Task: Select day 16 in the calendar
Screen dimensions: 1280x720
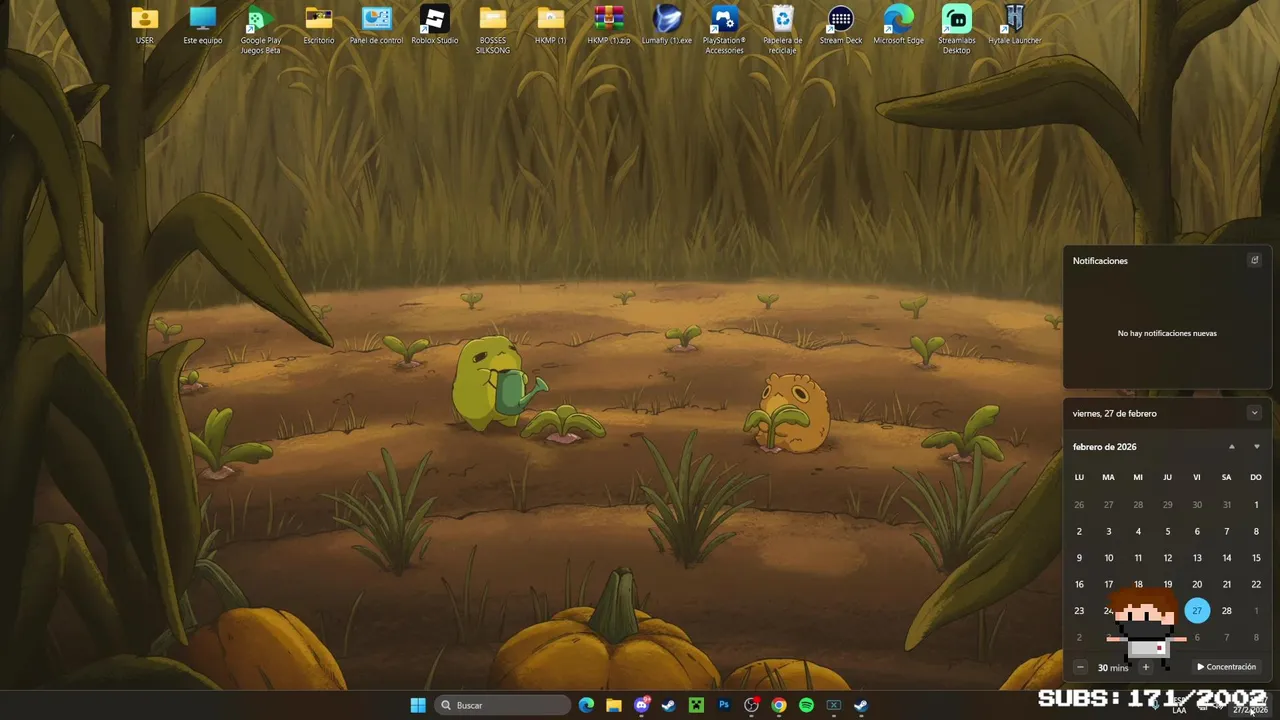Action: tap(1079, 584)
